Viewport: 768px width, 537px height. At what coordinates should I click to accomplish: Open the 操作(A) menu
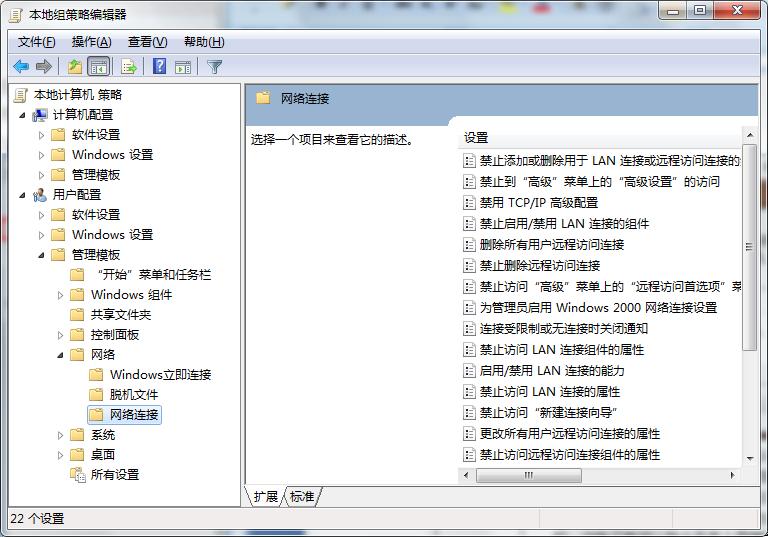pos(92,42)
